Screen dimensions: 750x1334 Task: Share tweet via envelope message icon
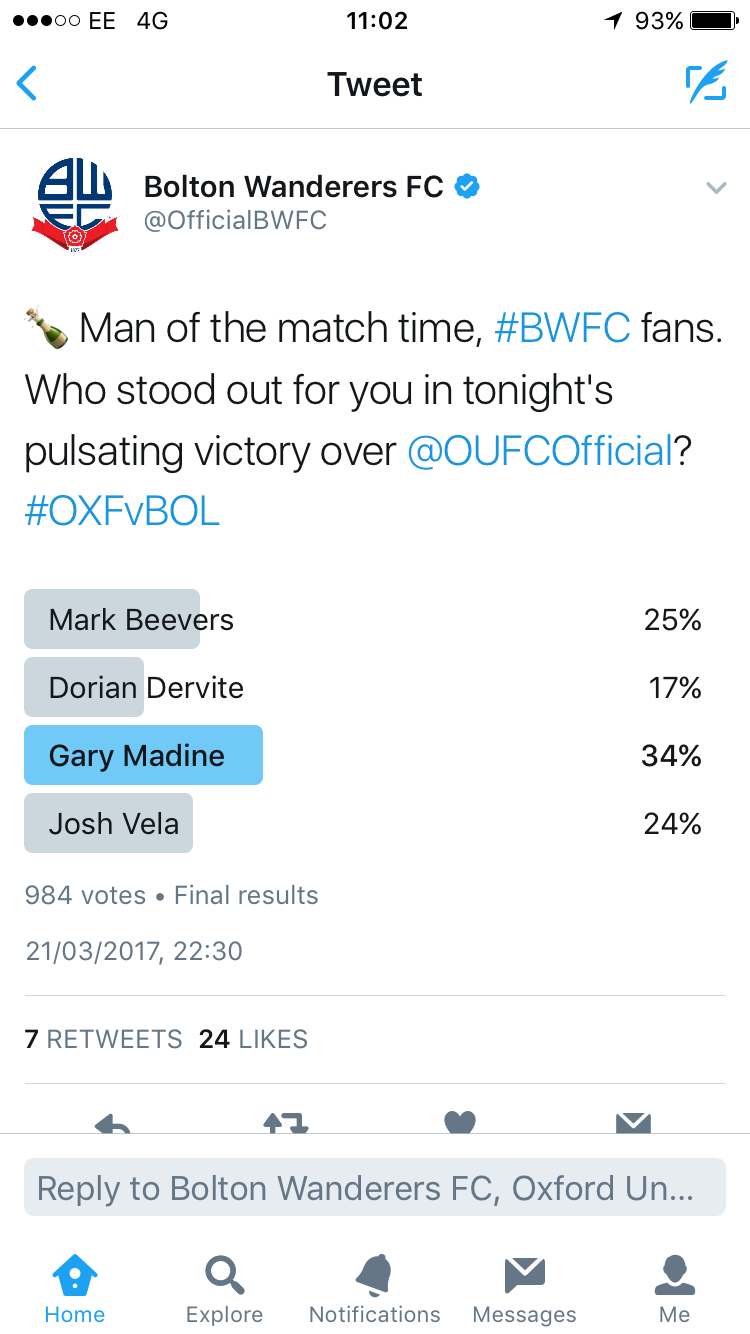point(633,1122)
